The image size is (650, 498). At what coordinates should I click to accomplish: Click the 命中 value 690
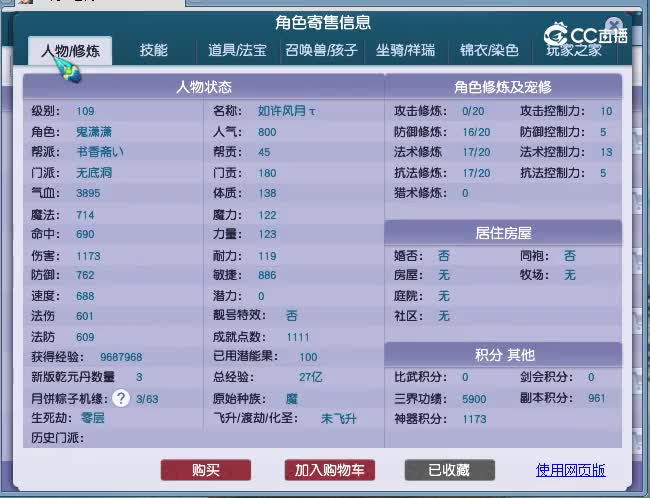[x=85, y=234]
